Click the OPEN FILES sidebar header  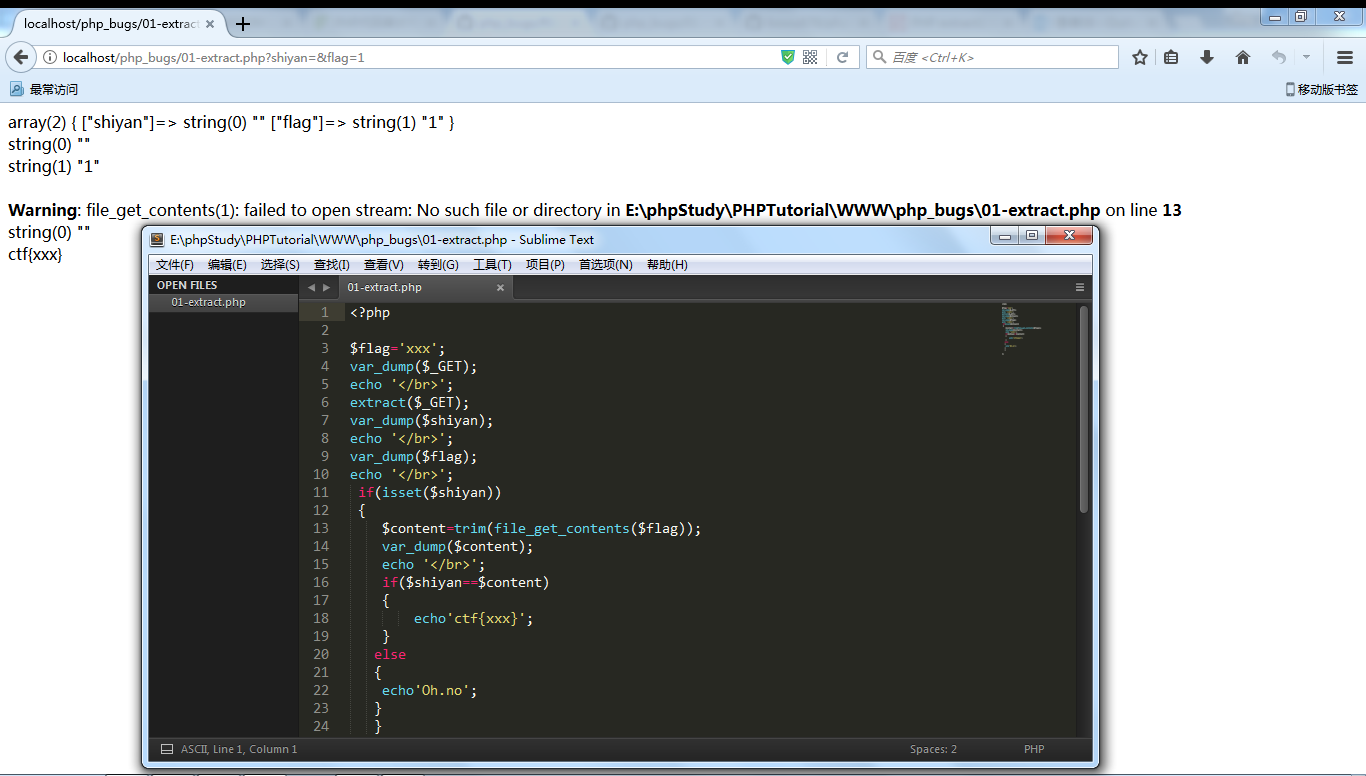coord(187,285)
